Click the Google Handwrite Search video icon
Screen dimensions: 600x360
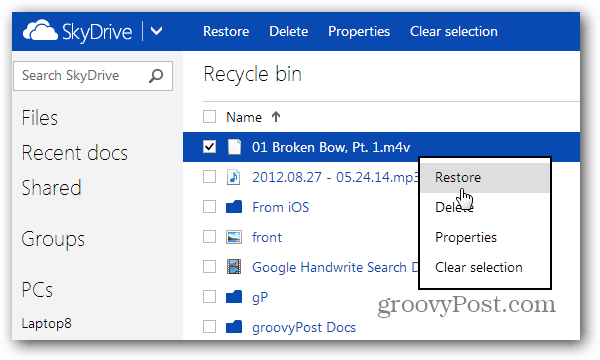234,267
